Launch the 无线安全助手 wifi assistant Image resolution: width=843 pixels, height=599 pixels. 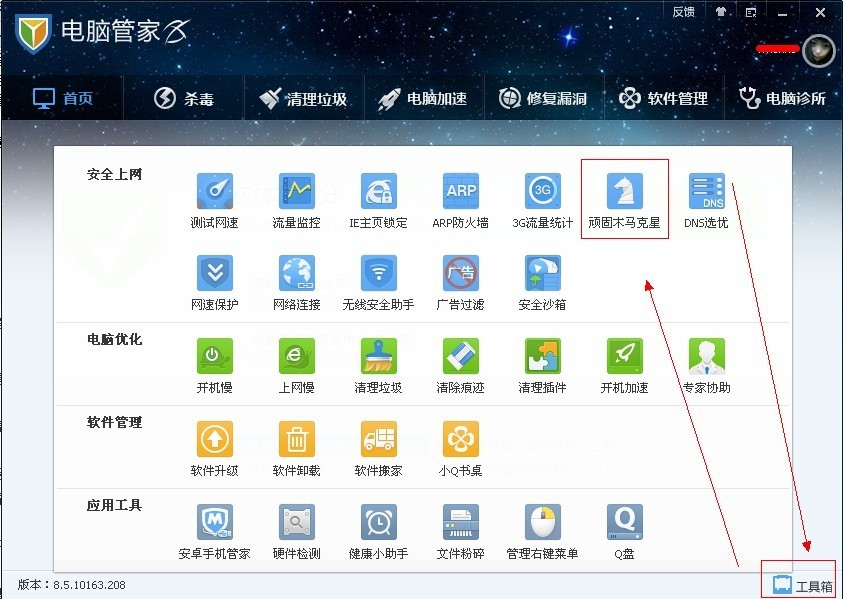click(378, 283)
